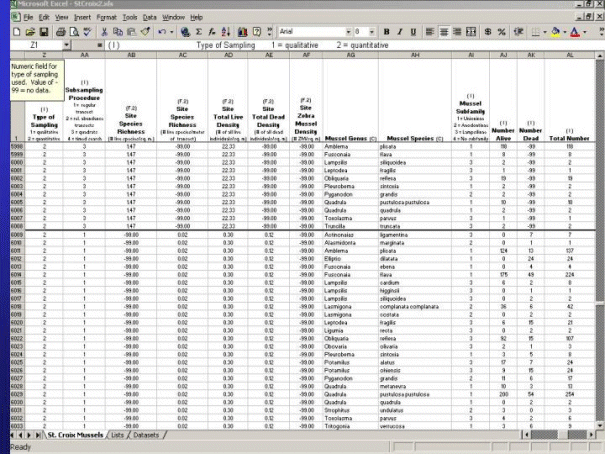The width and height of the screenshot is (605, 454).
Task: Toggle Italic formatting
Action: [x=400, y=32]
